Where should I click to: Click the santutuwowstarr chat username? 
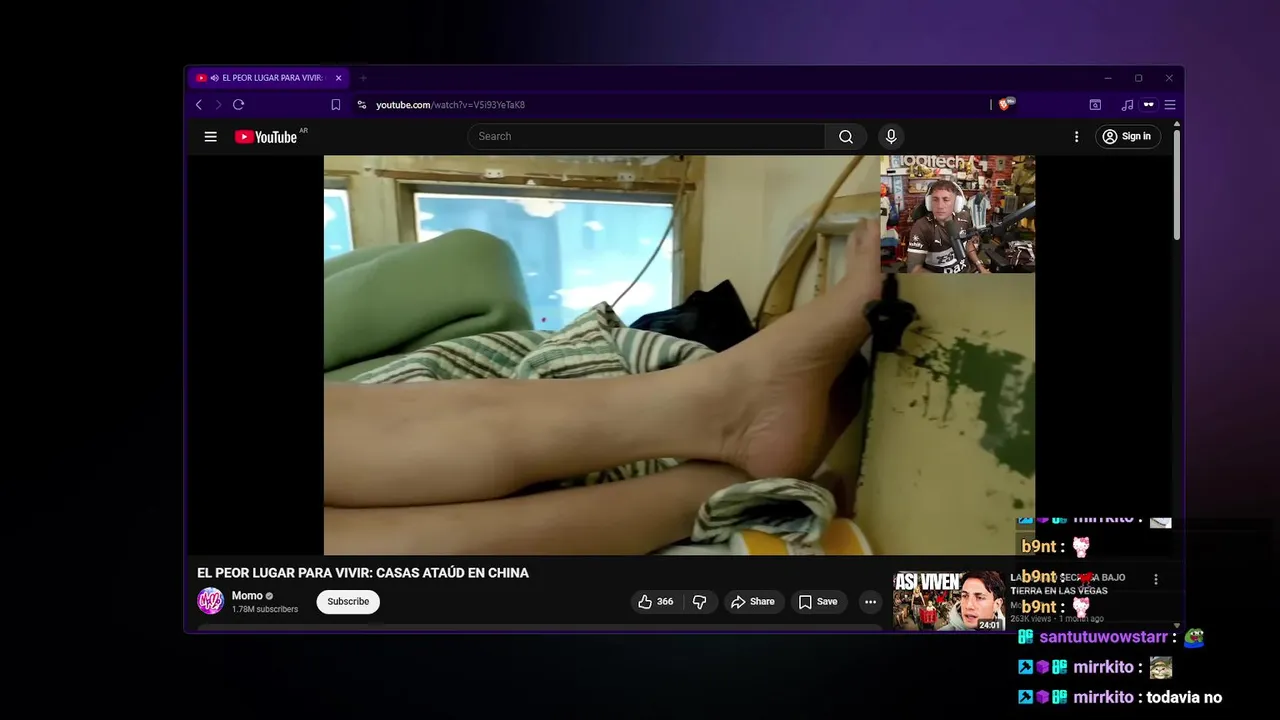click(1104, 637)
